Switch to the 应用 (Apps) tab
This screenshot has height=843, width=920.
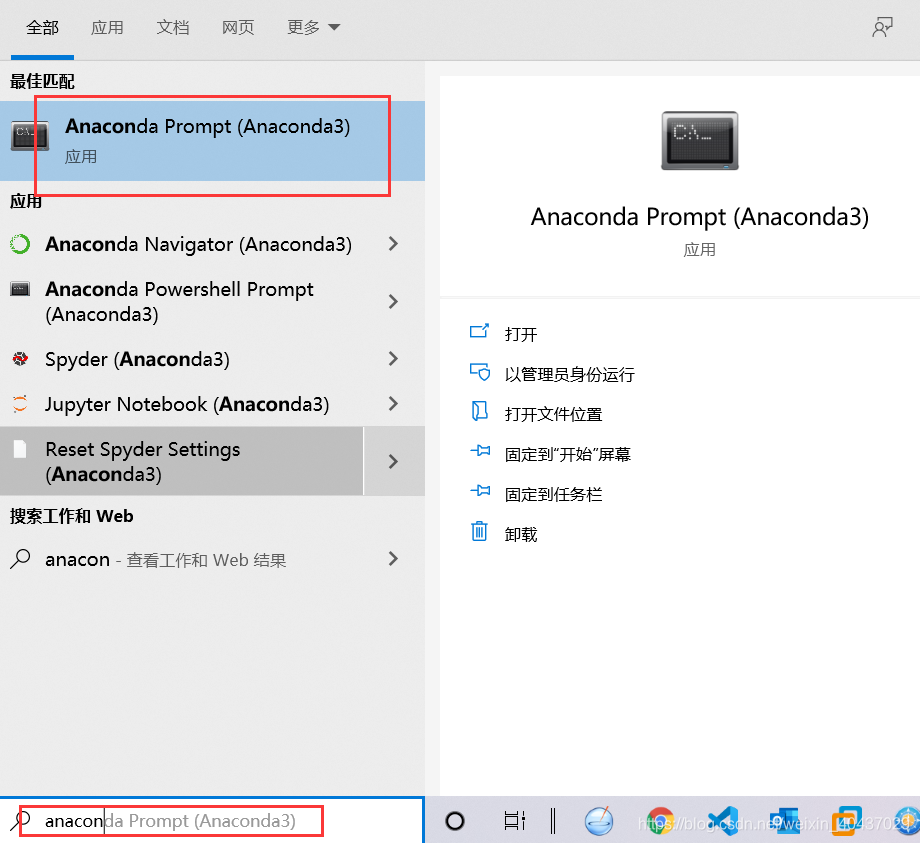tap(107, 28)
